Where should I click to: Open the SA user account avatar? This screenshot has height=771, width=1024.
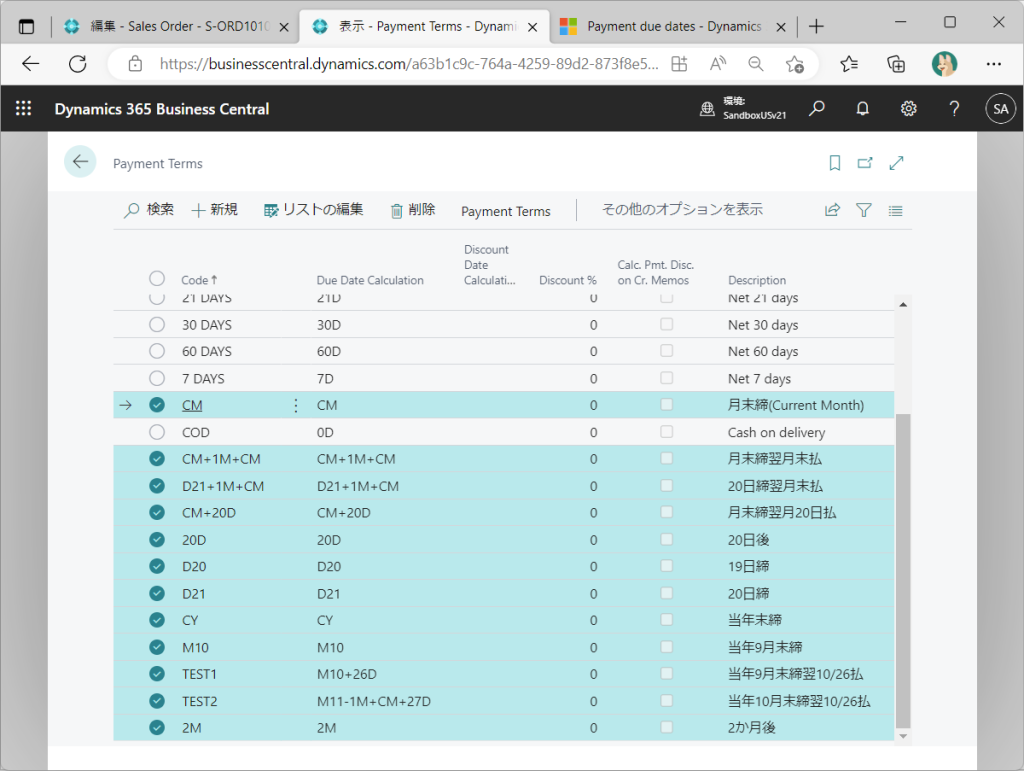(x=1000, y=109)
